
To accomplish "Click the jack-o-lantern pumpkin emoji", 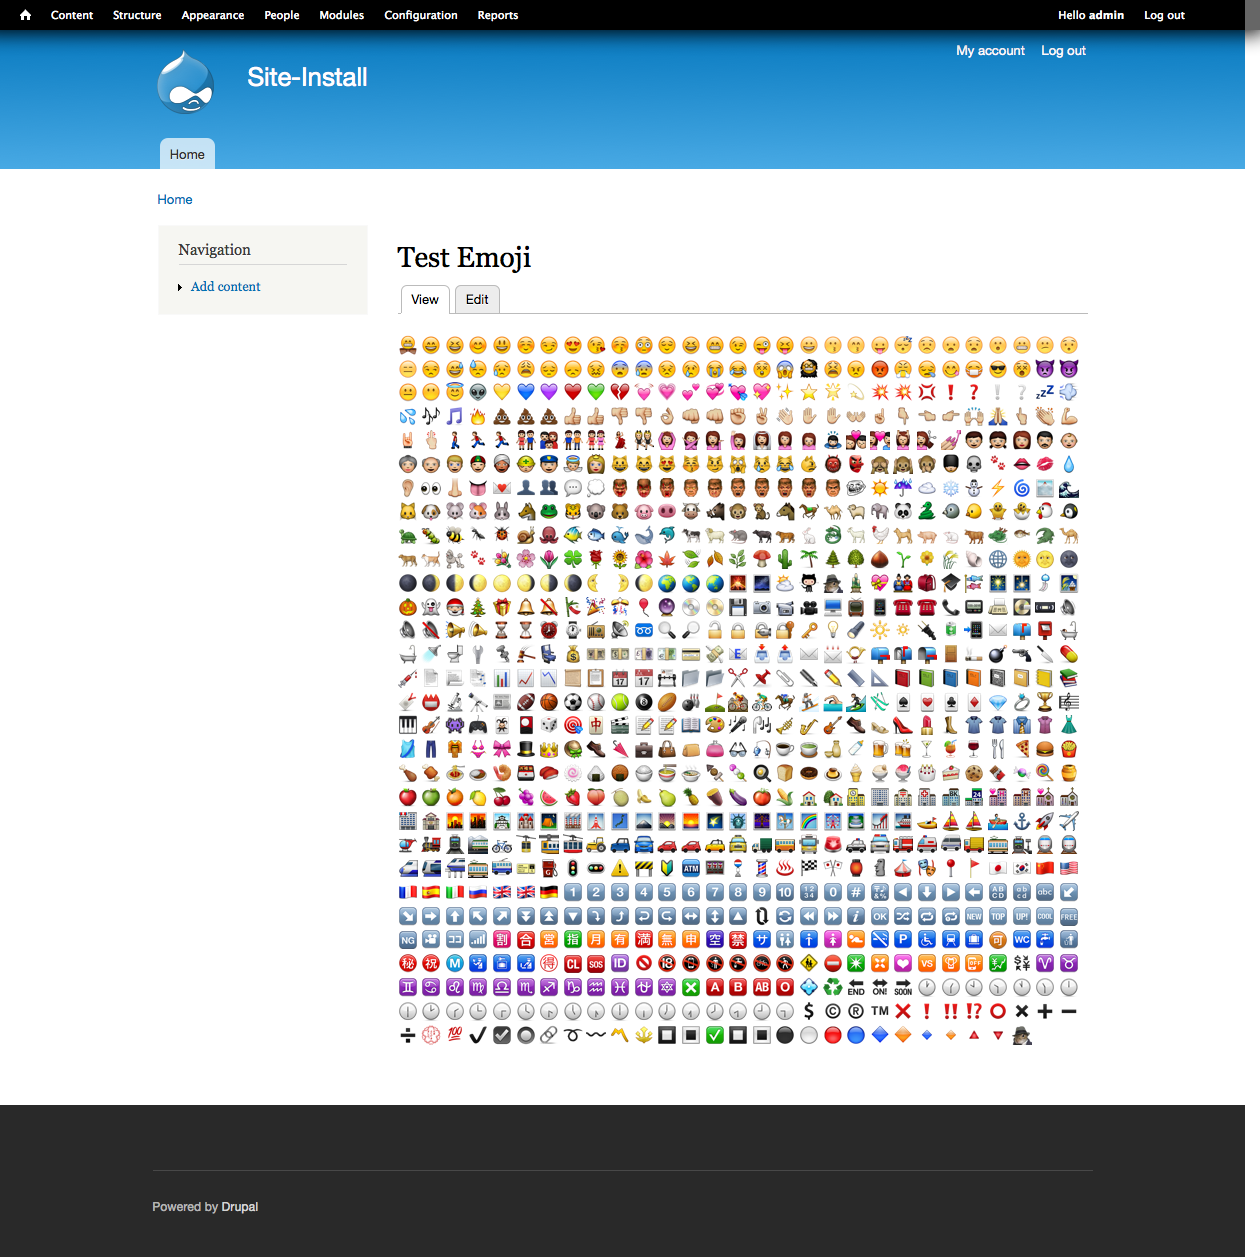I will point(407,606).
